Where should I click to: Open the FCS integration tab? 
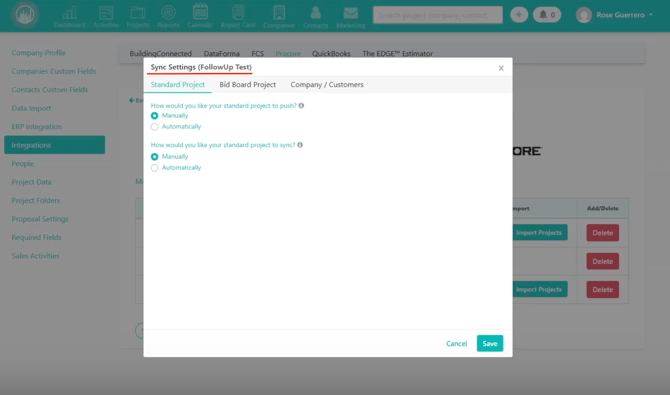258,53
